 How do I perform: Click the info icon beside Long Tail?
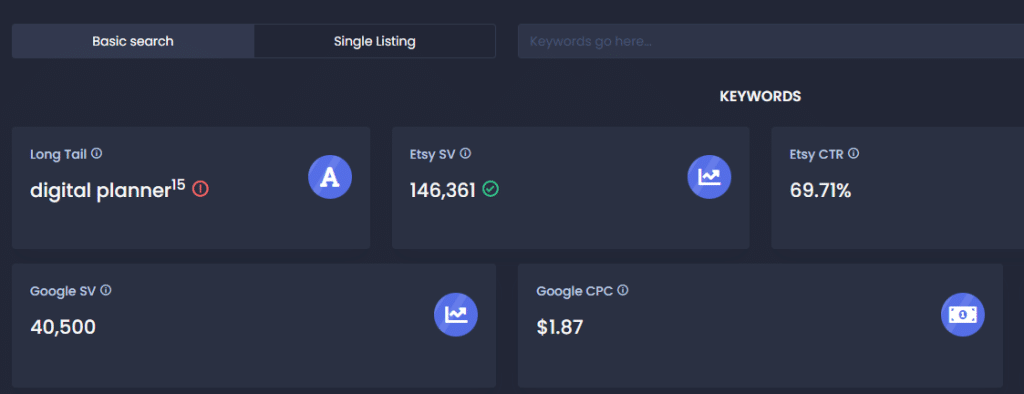(x=97, y=154)
